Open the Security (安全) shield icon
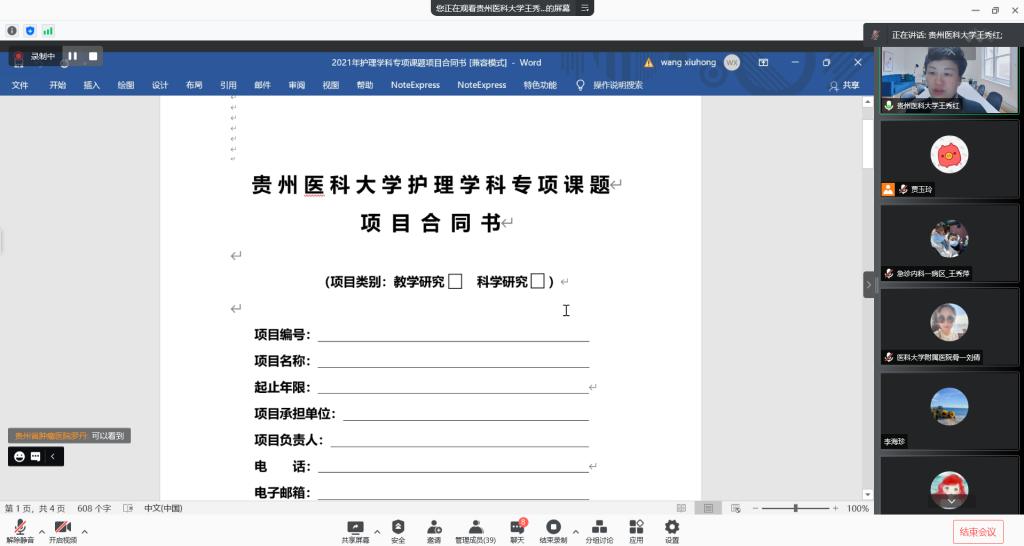Screen dimensions: 1024x546 click(x=398, y=527)
